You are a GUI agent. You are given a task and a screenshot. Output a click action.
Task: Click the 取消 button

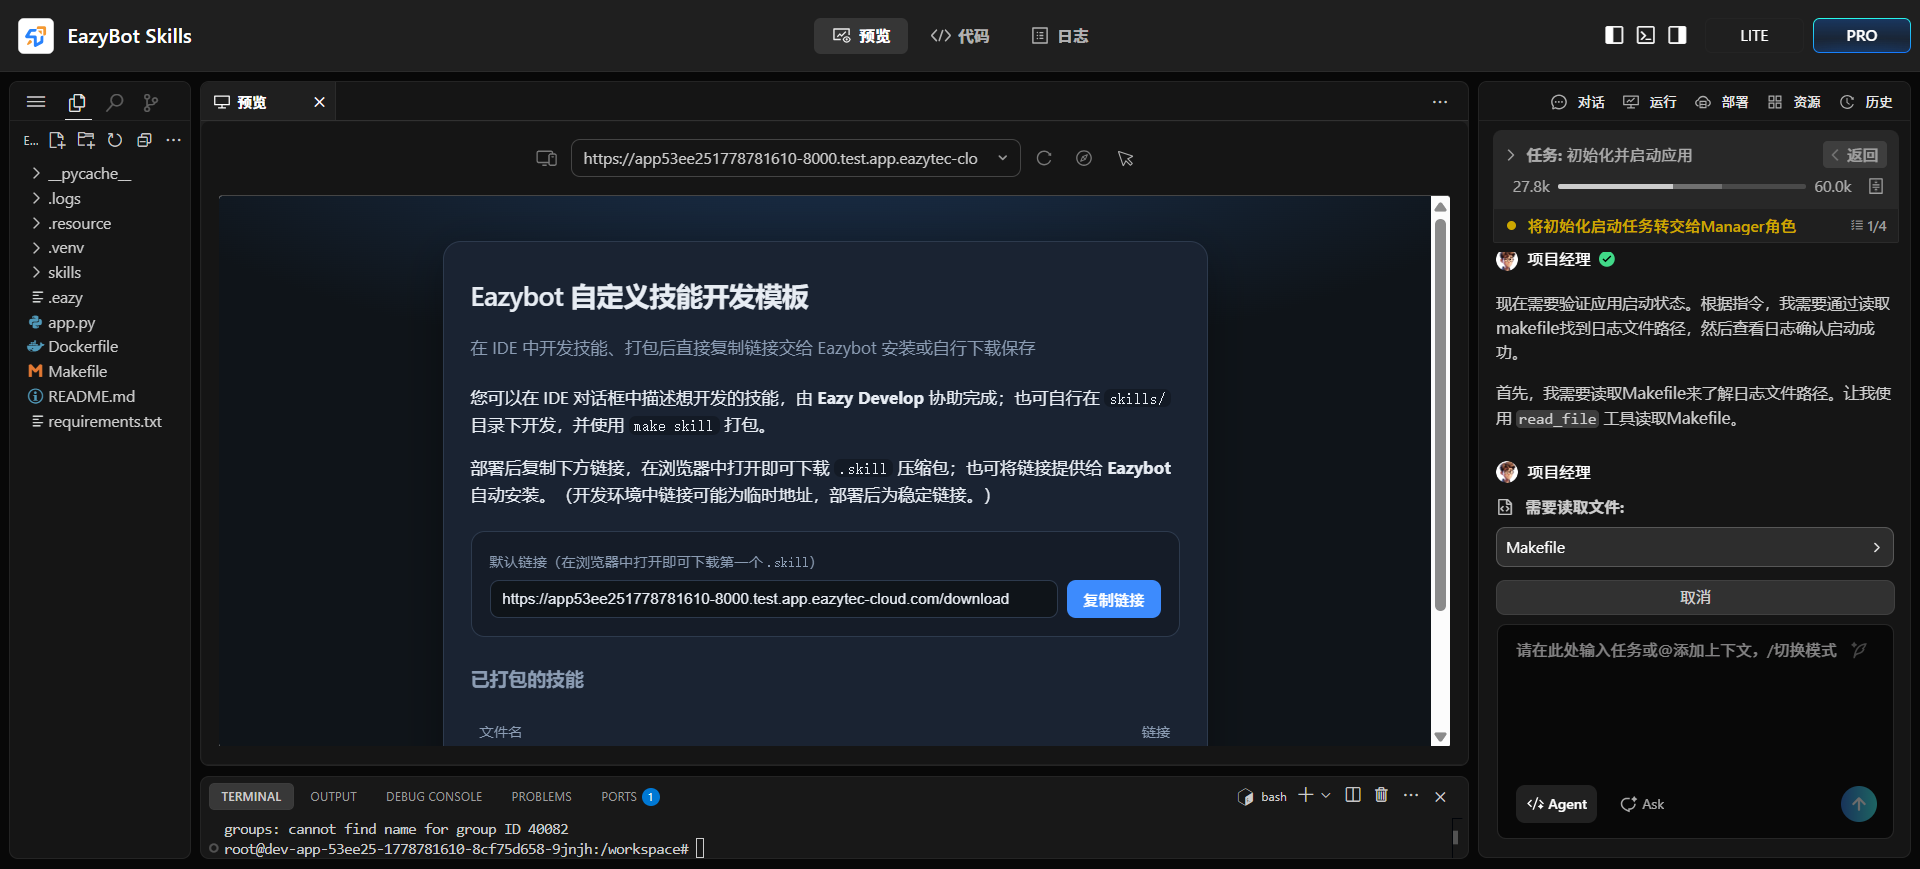coord(1694,597)
